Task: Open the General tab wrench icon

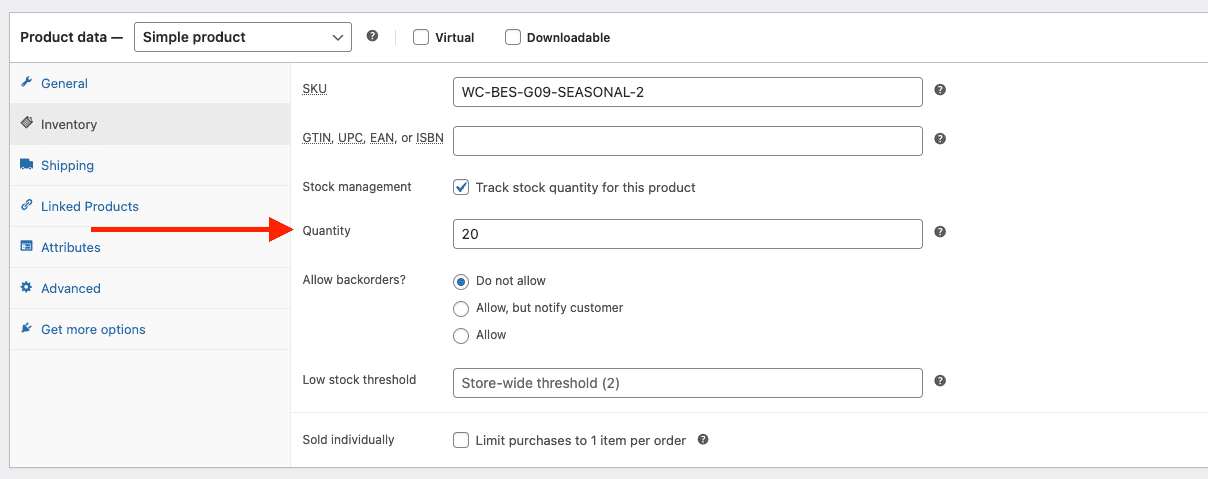Action: coord(27,83)
